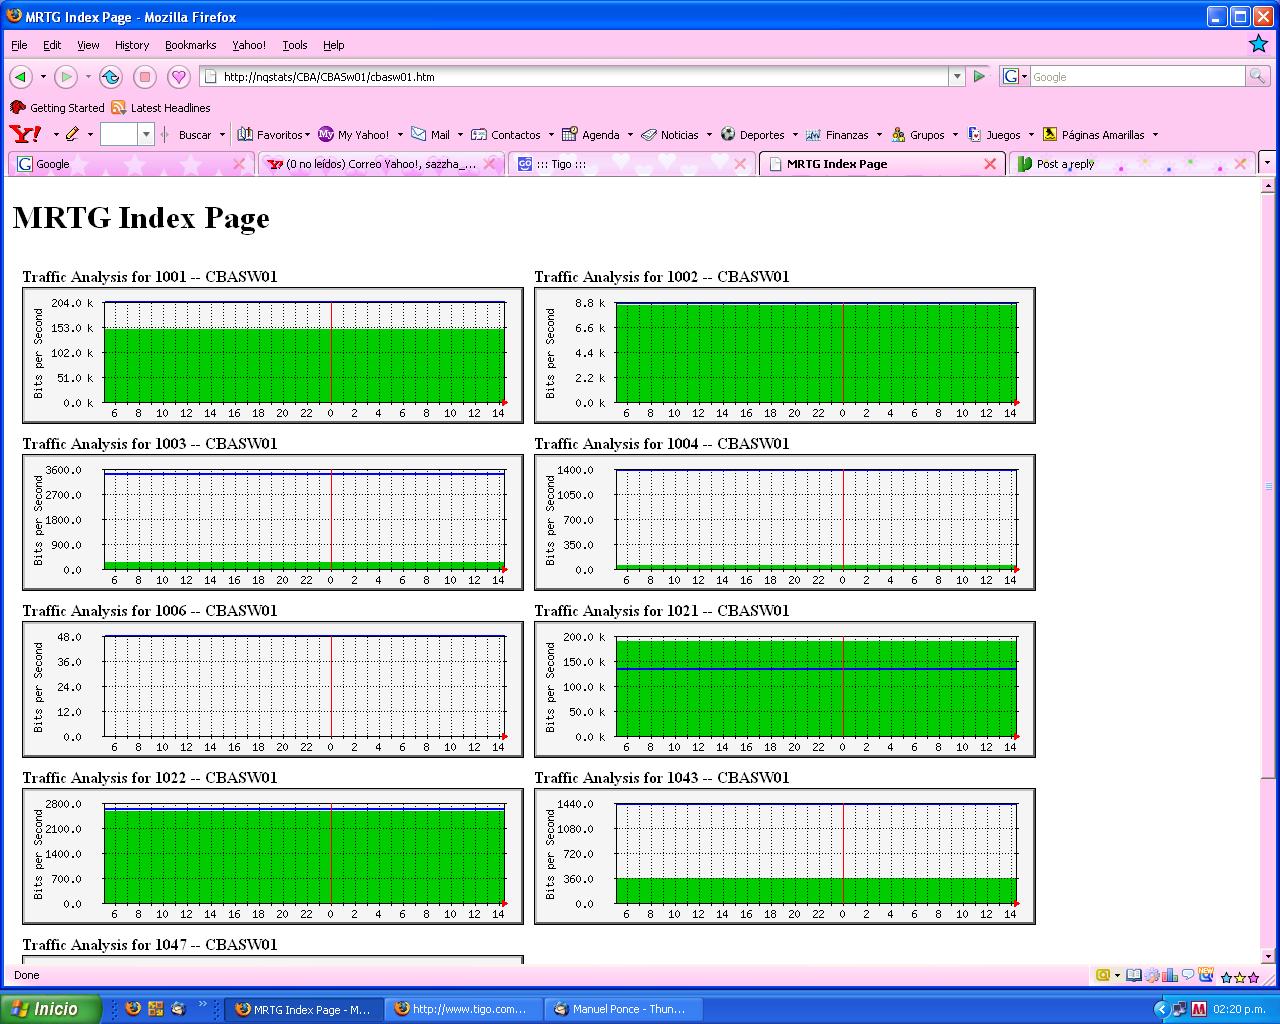The image size is (1280, 1024).
Task: Expand dropdown arrow next to Back button
Action: (x=43, y=77)
